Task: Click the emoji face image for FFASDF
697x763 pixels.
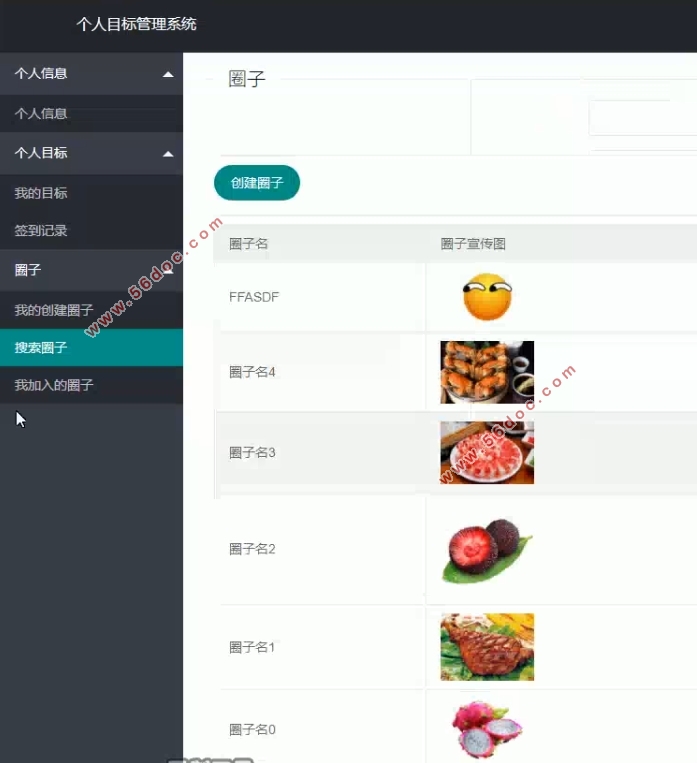Action: point(487,297)
